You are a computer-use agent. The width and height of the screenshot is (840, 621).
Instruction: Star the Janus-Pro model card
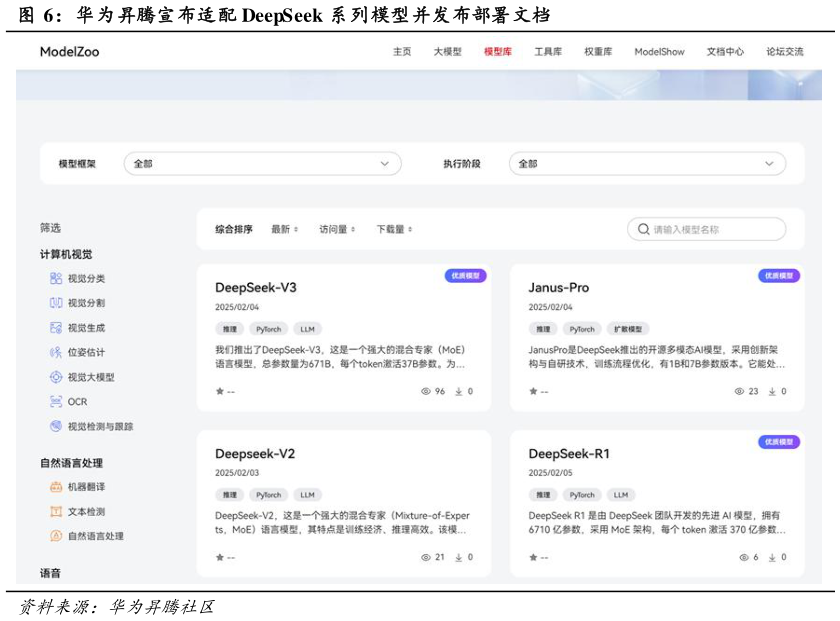coord(531,391)
